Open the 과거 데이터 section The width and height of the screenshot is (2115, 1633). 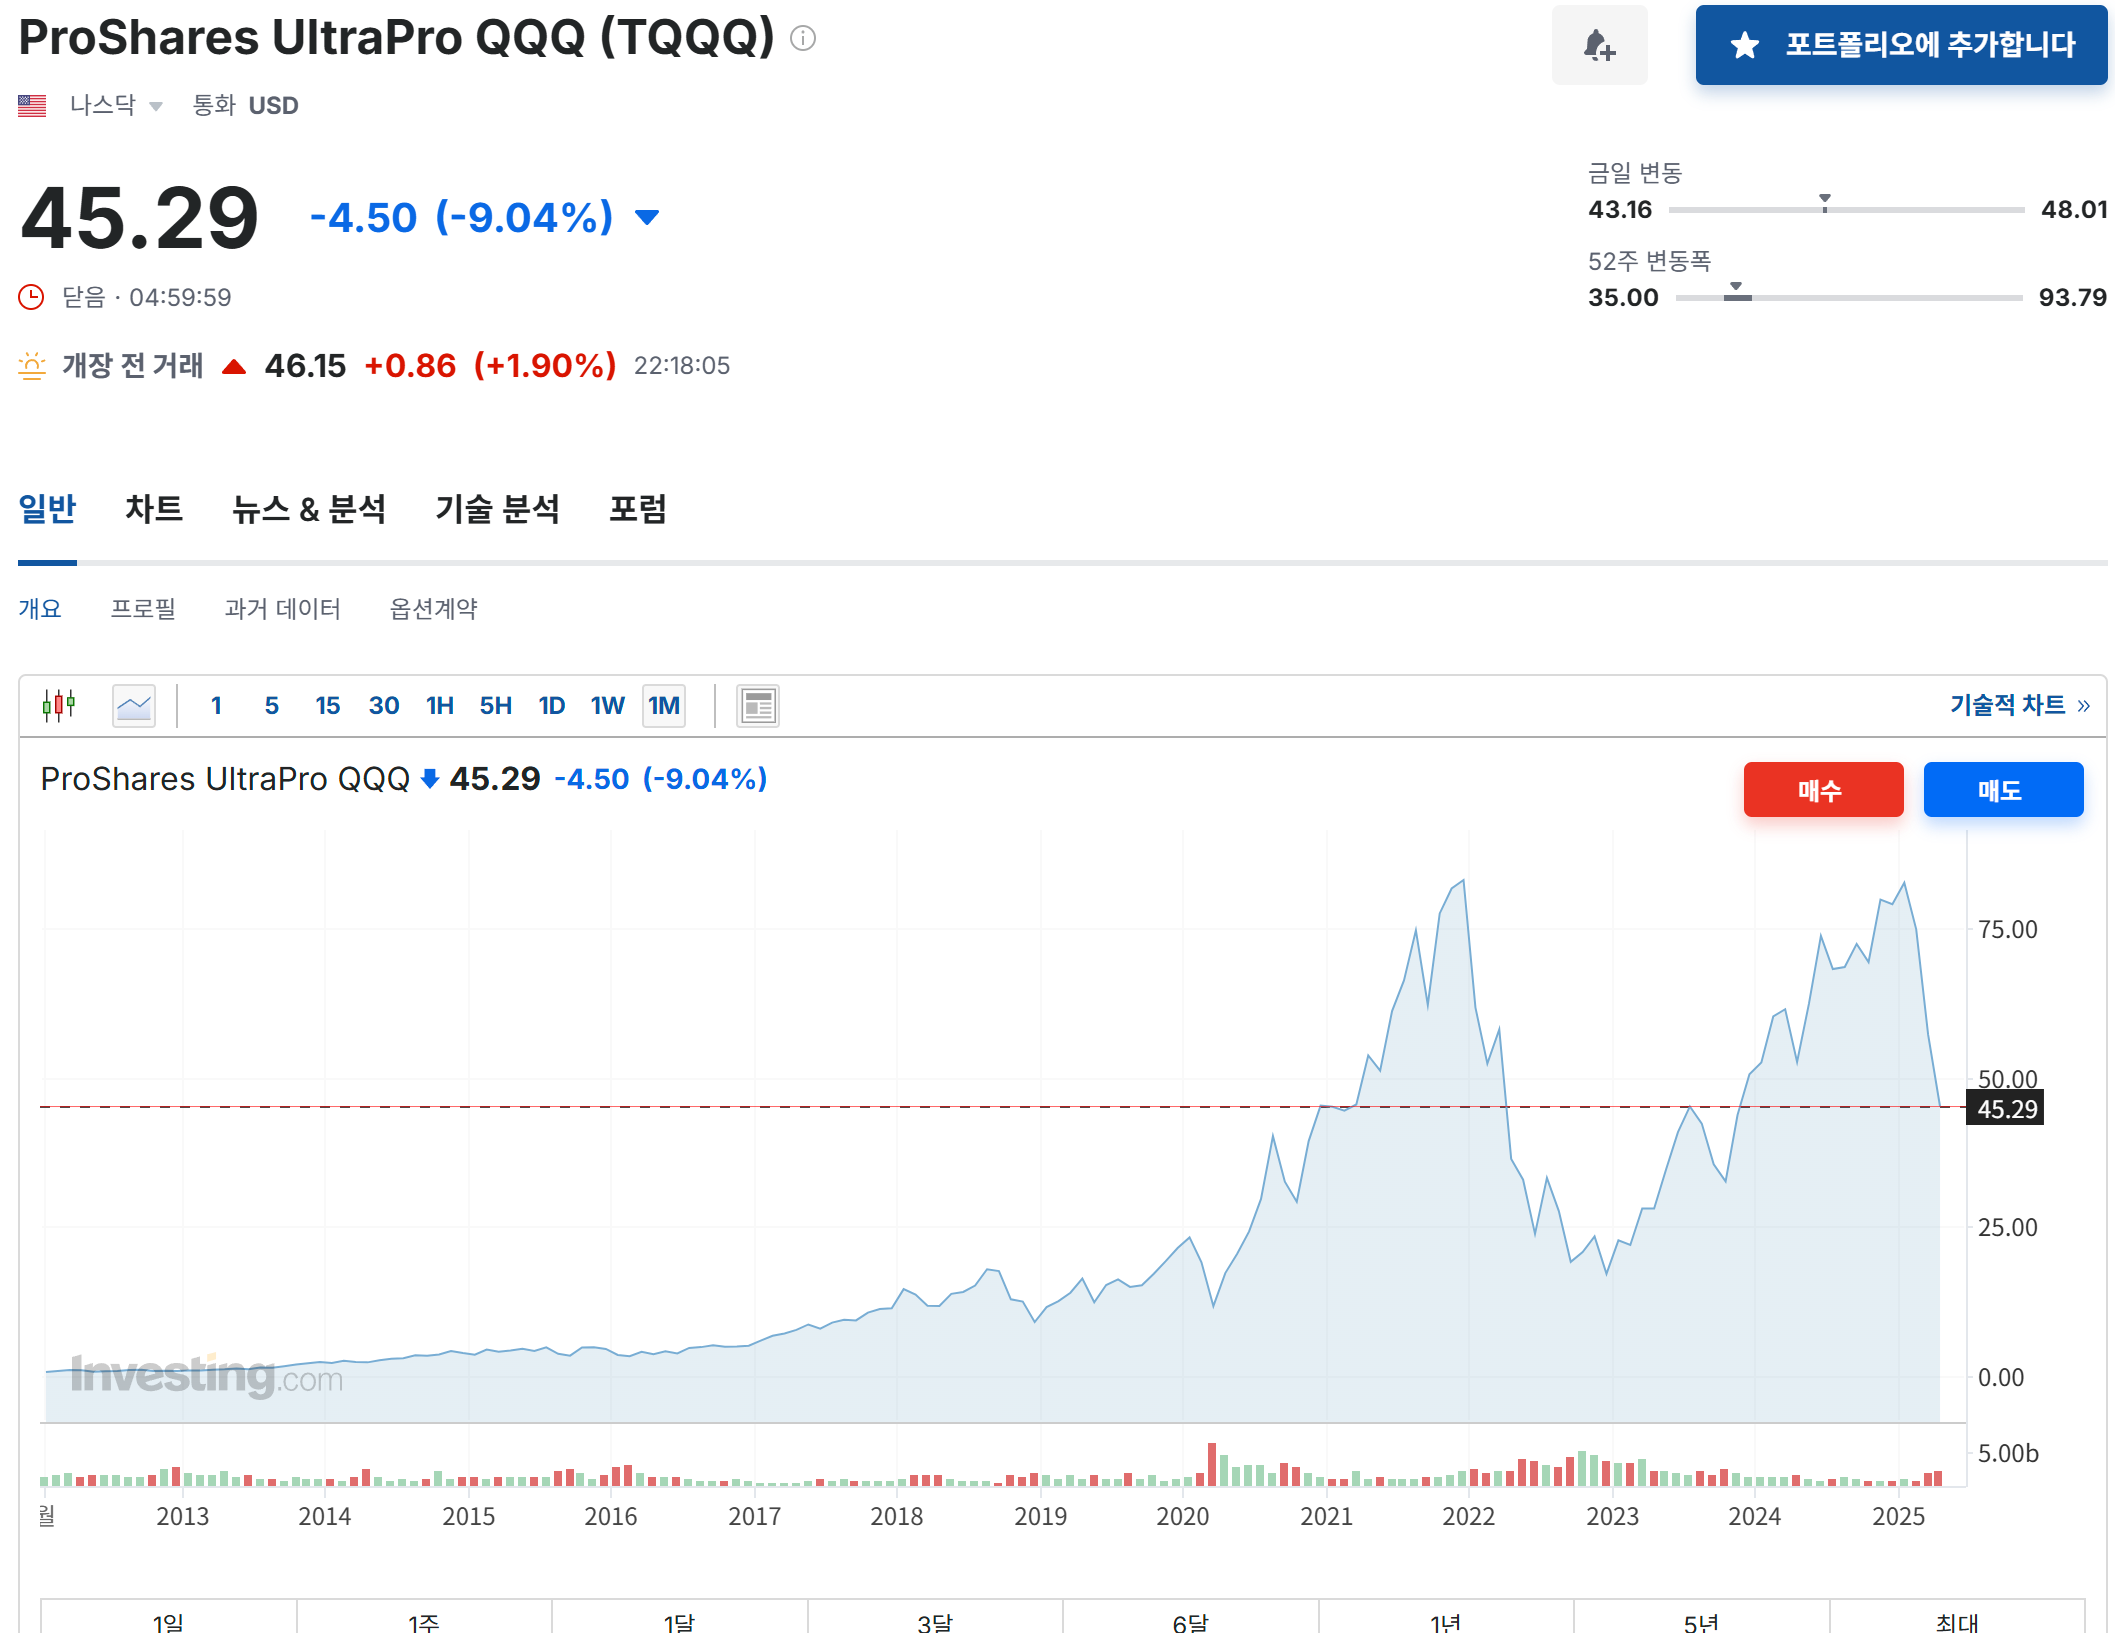(x=283, y=608)
